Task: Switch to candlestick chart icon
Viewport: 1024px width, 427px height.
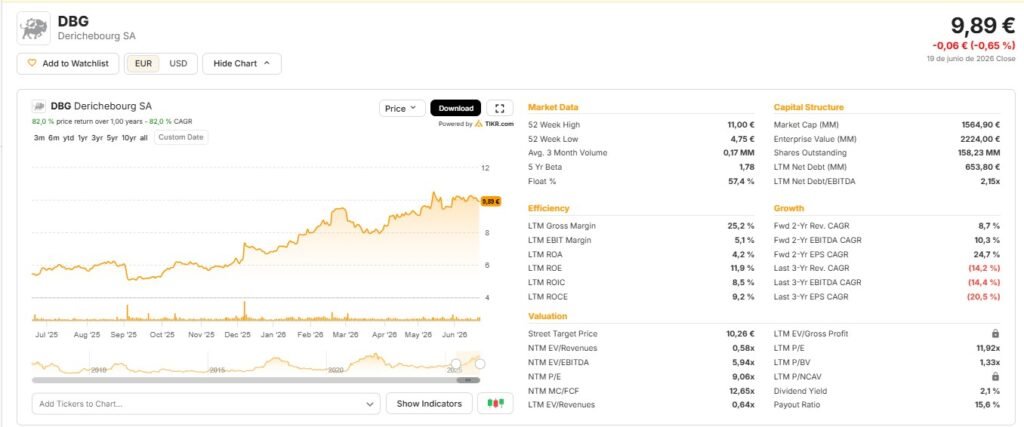Action: point(495,403)
